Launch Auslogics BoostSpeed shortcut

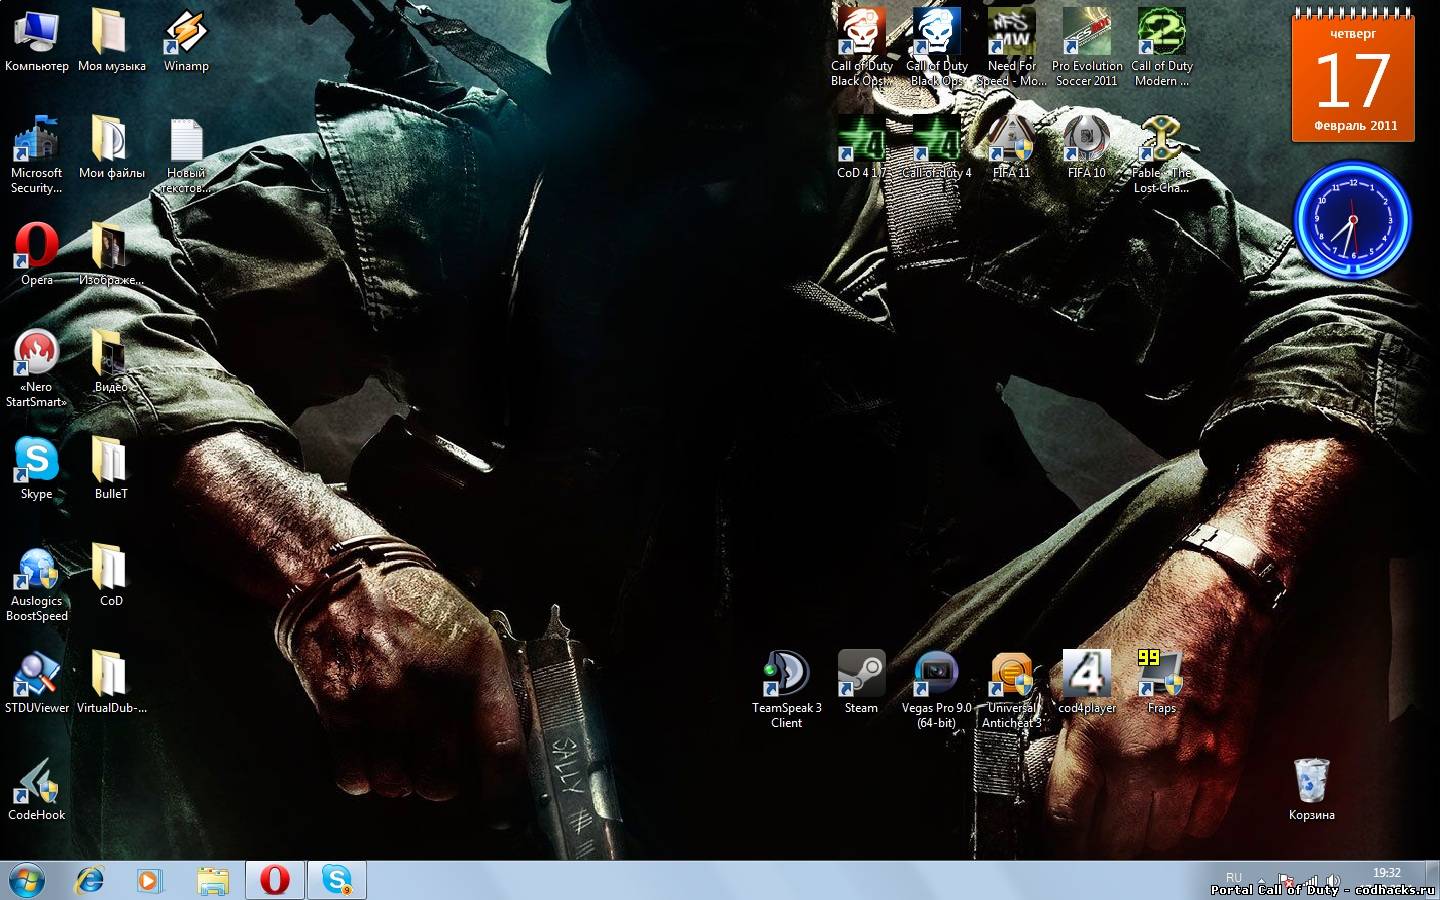tap(37, 583)
